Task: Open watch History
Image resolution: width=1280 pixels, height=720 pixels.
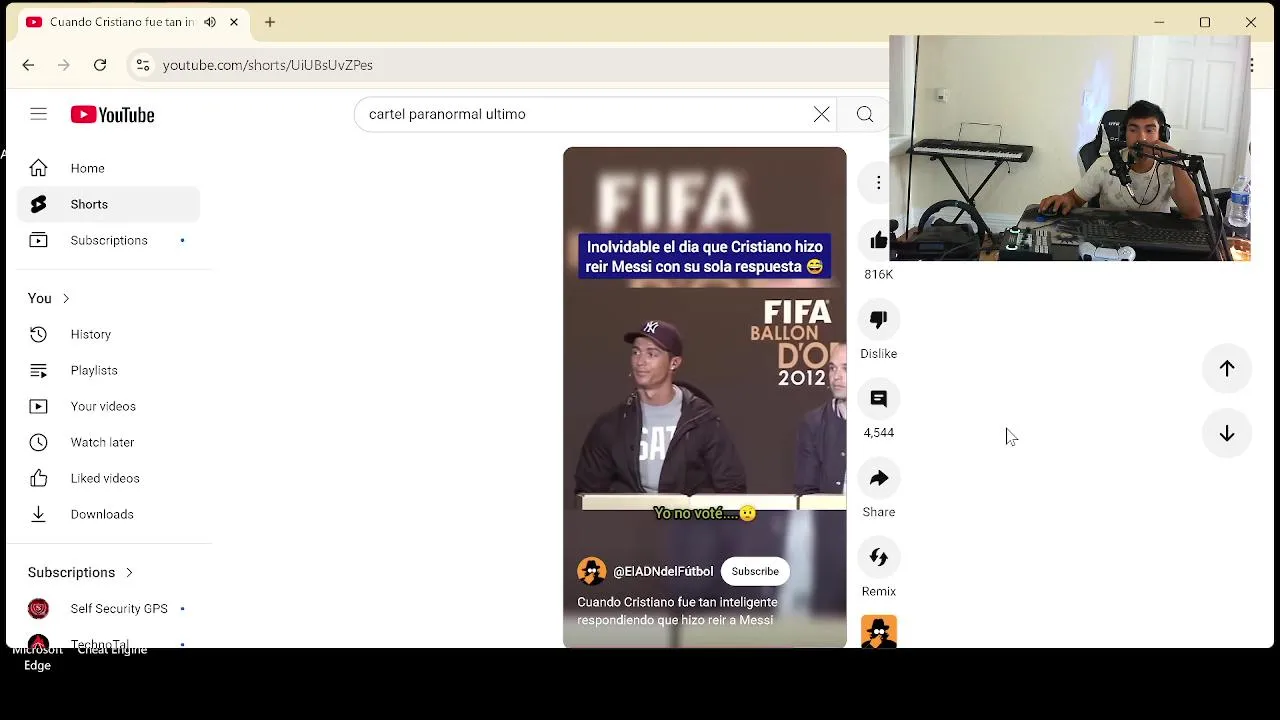Action: [x=108, y=334]
